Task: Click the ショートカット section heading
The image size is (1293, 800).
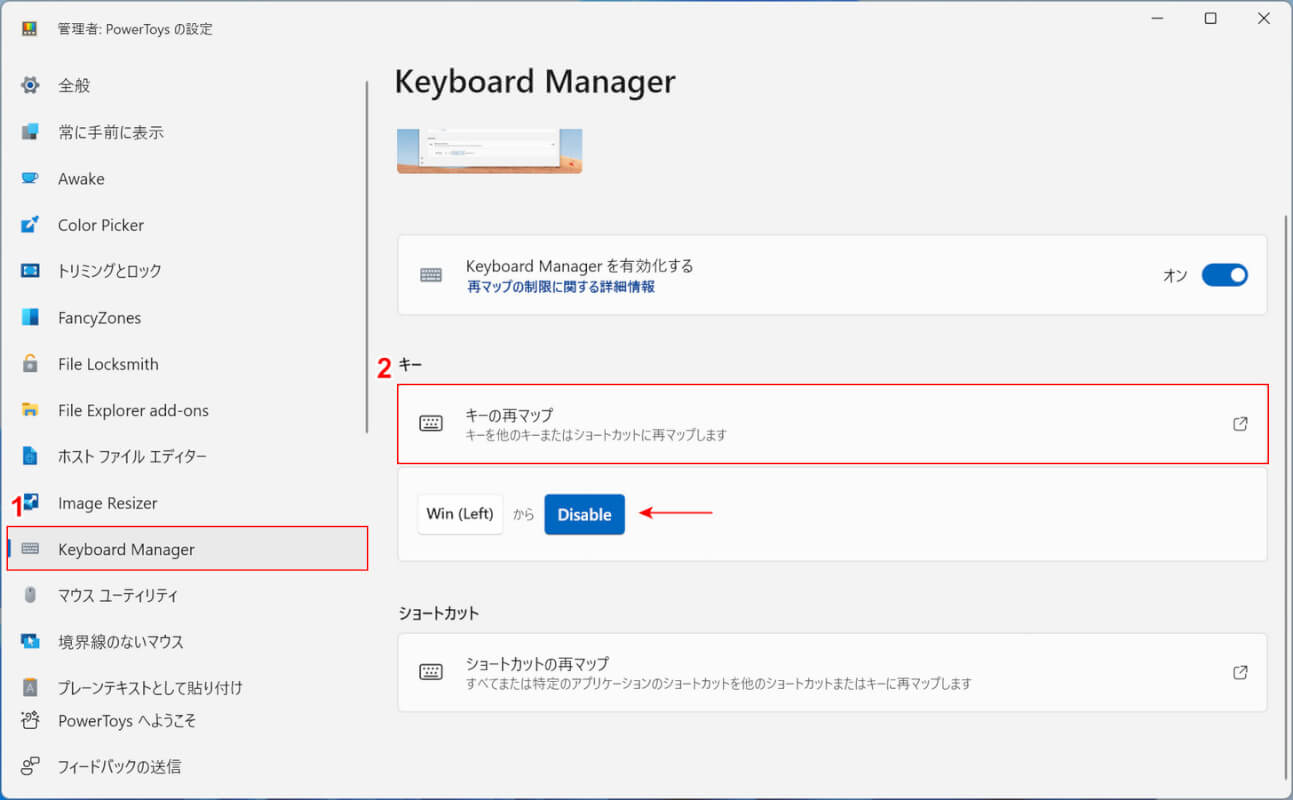Action: [438, 612]
